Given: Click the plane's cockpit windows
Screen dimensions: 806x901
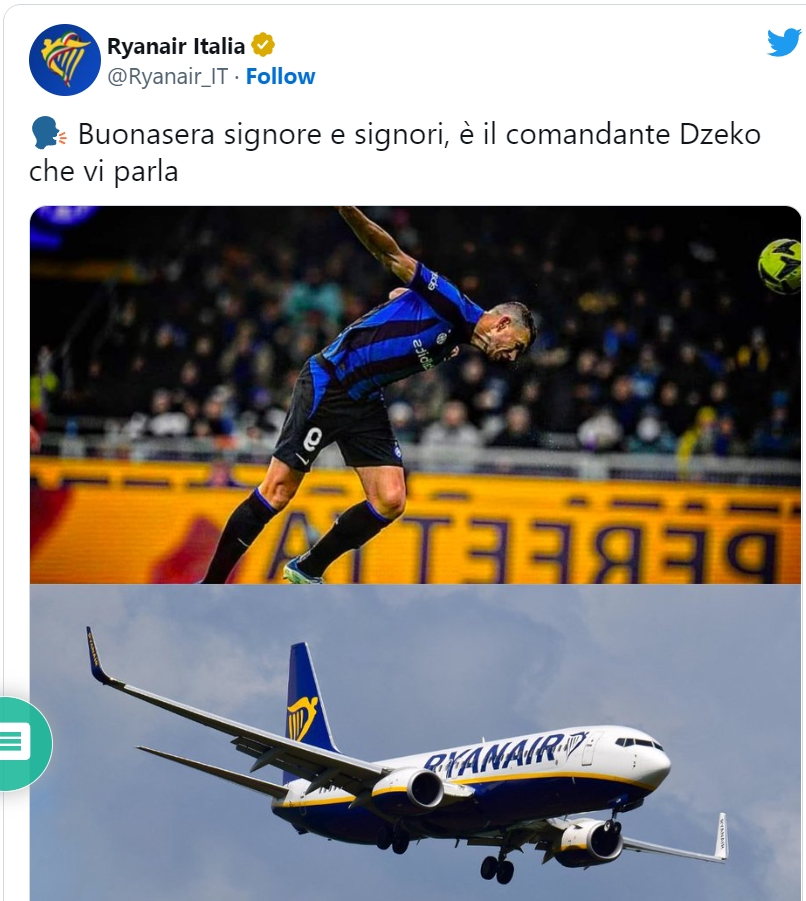Looking at the screenshot, I should tap(639, 742).
